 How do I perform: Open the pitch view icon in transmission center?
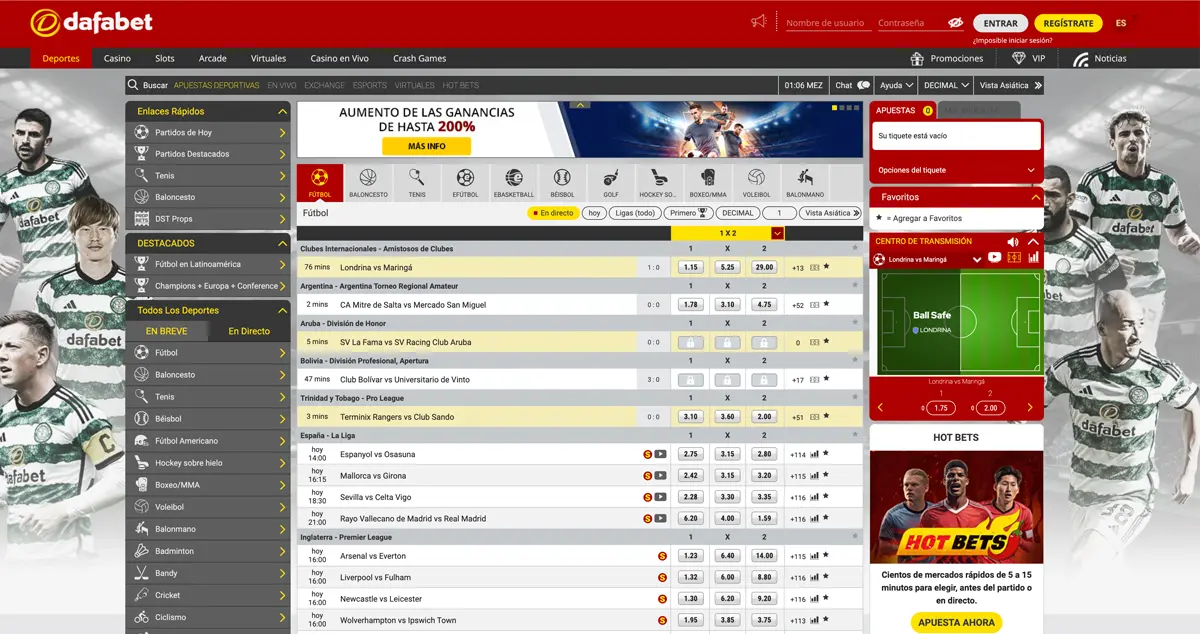pos(1015,258)
